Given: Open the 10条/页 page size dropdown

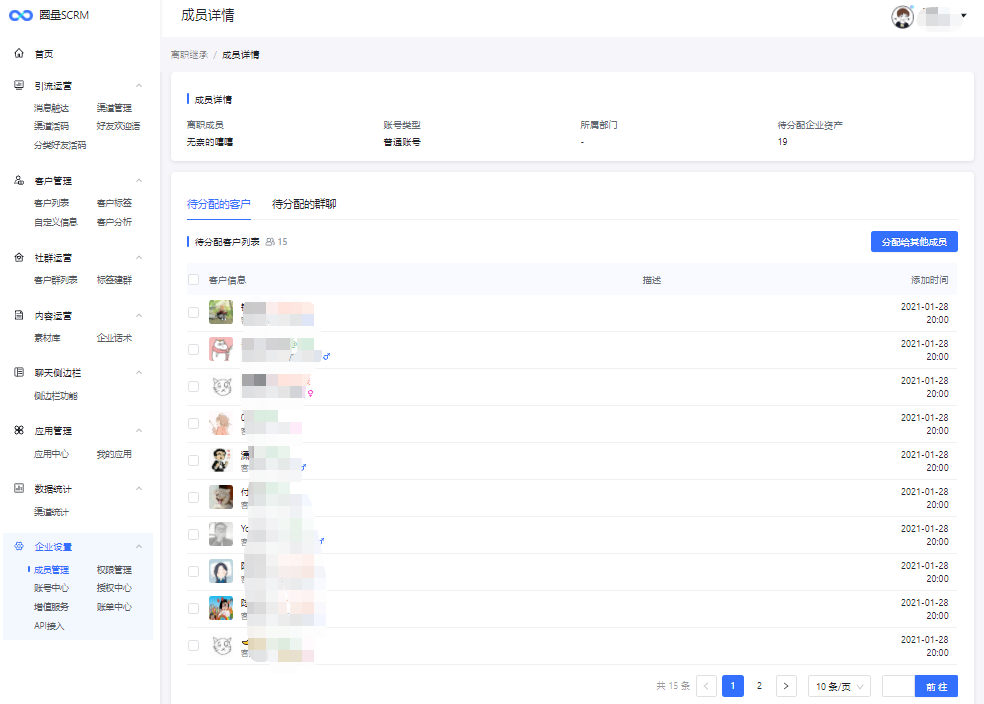Looking at the screenshot, I should [x=839, y=686].
